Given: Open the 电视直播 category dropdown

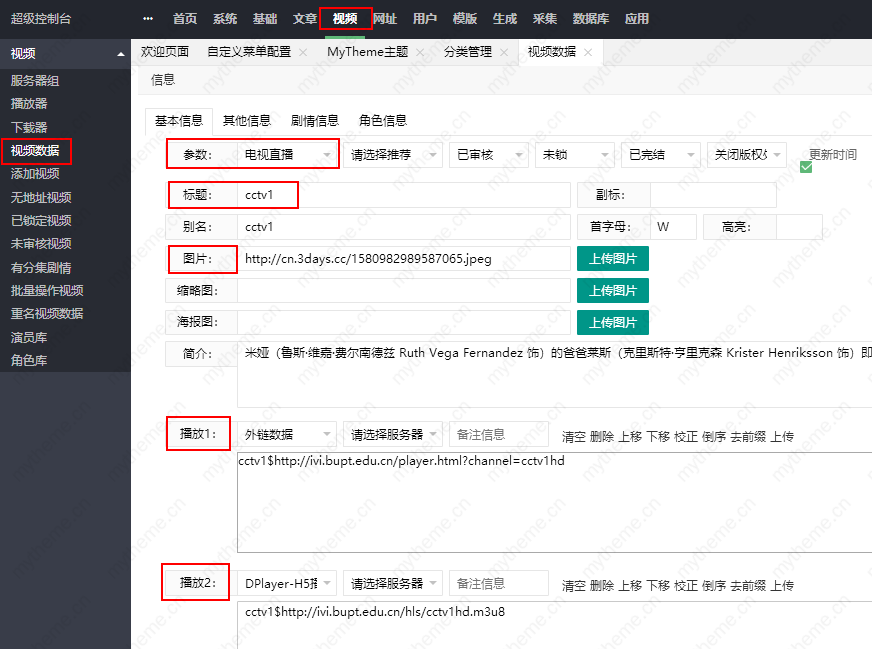Looking at the screenshot, I should point(288,155).
